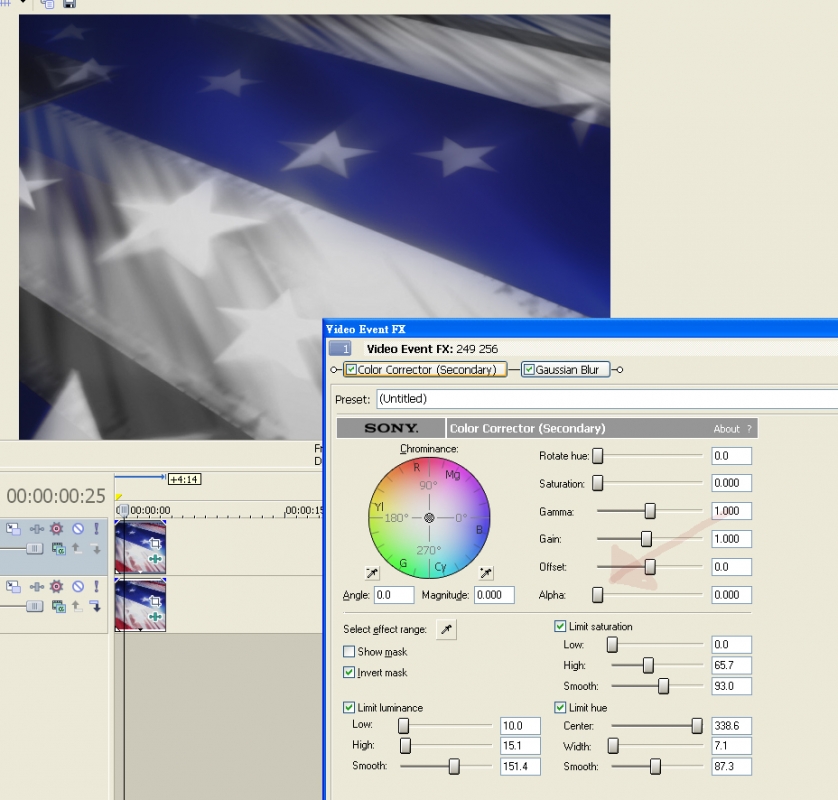Click Make Compositing Parent on second track
Viewport: 838px width, 800px height.
click(x=76, y=606)
